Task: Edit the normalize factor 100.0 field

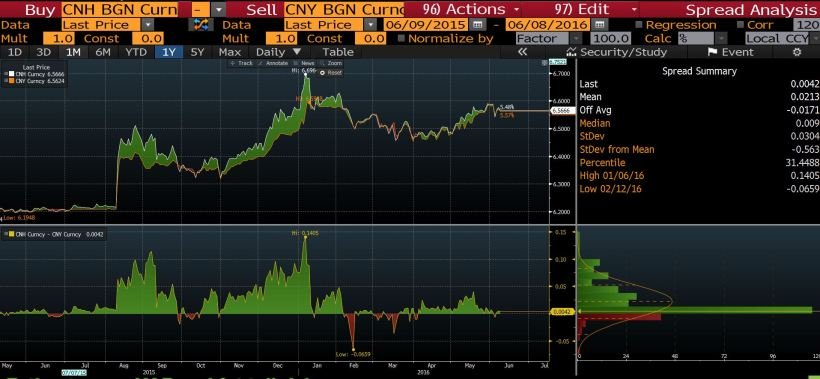Action: pos(611,38)
